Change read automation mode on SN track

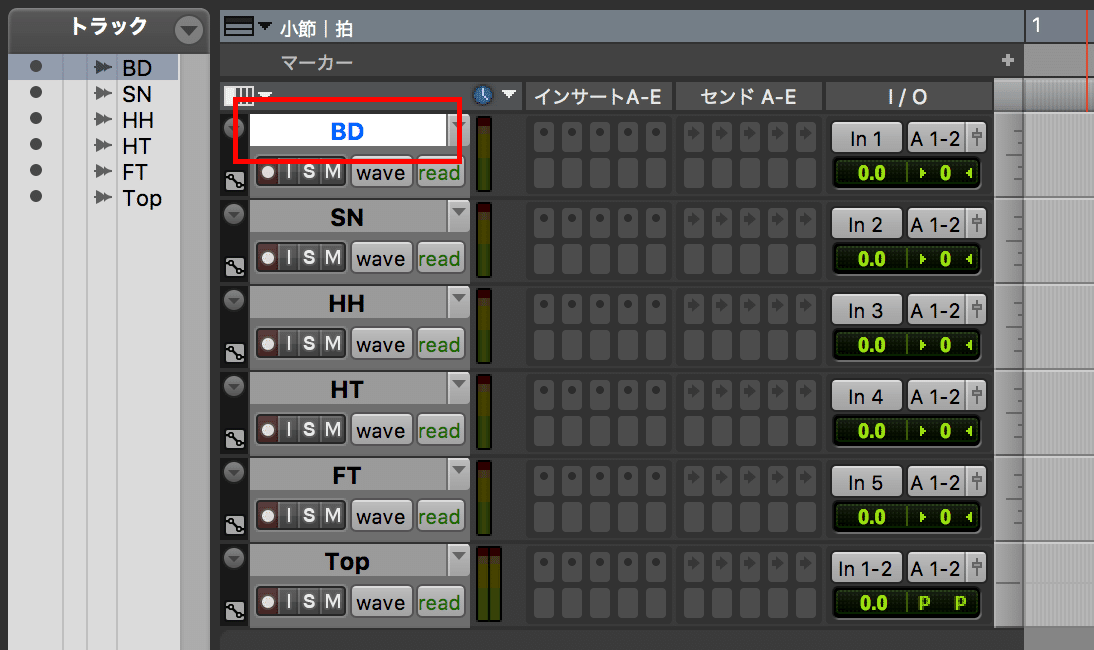440,259
